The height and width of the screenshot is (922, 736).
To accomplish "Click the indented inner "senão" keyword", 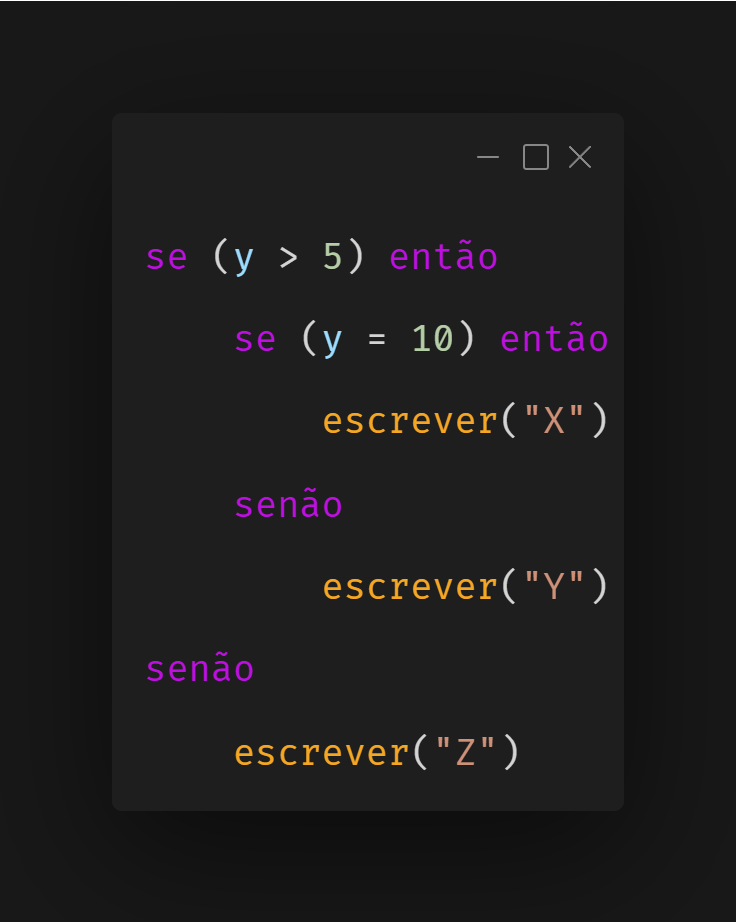I will pyautogui.click(x=289, y=505).
